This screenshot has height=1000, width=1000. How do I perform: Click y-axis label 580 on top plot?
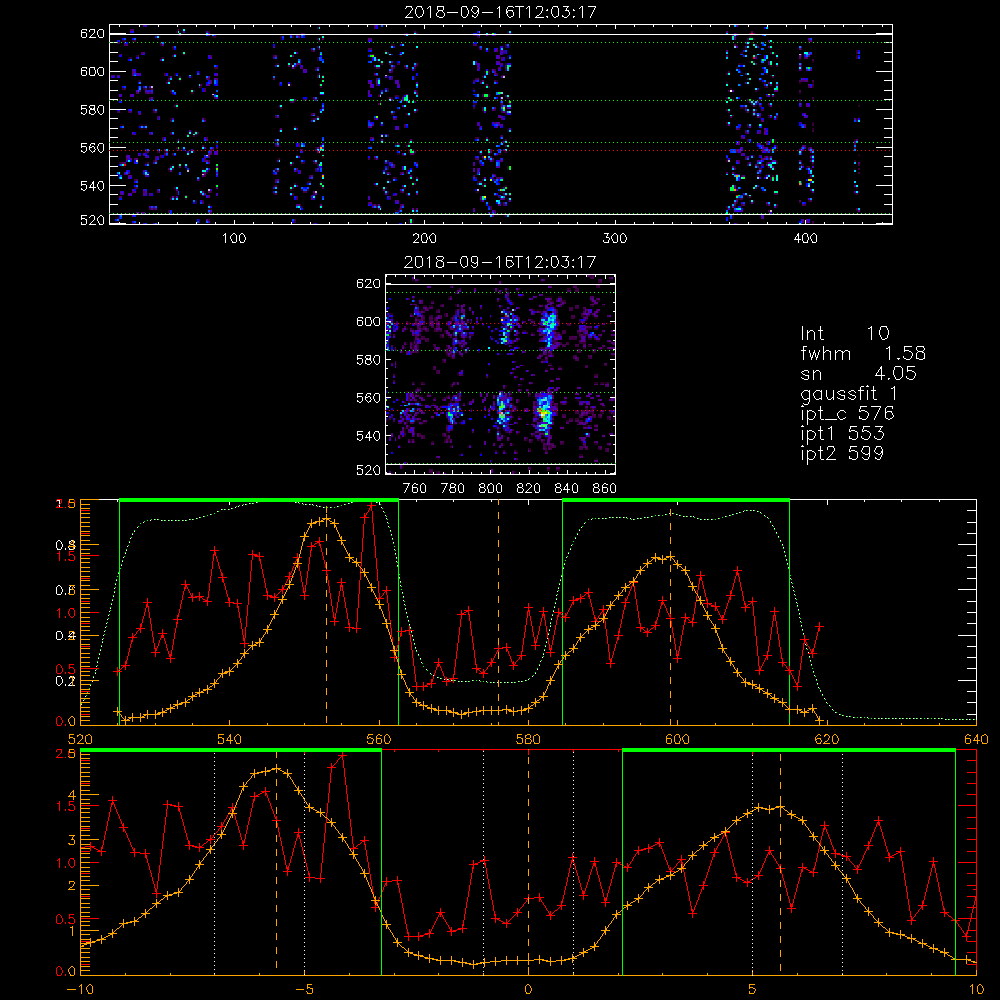(x=92, y=110)
